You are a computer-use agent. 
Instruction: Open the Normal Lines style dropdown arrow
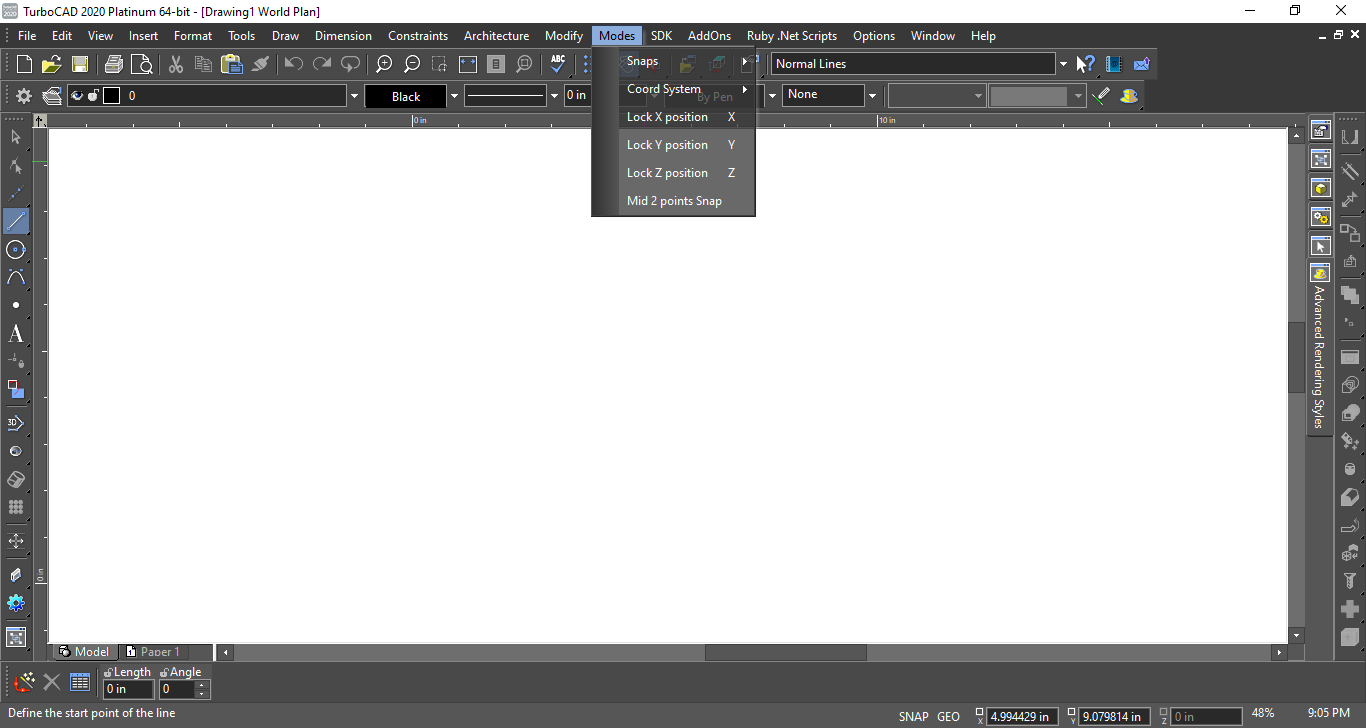pos(1062,64)
